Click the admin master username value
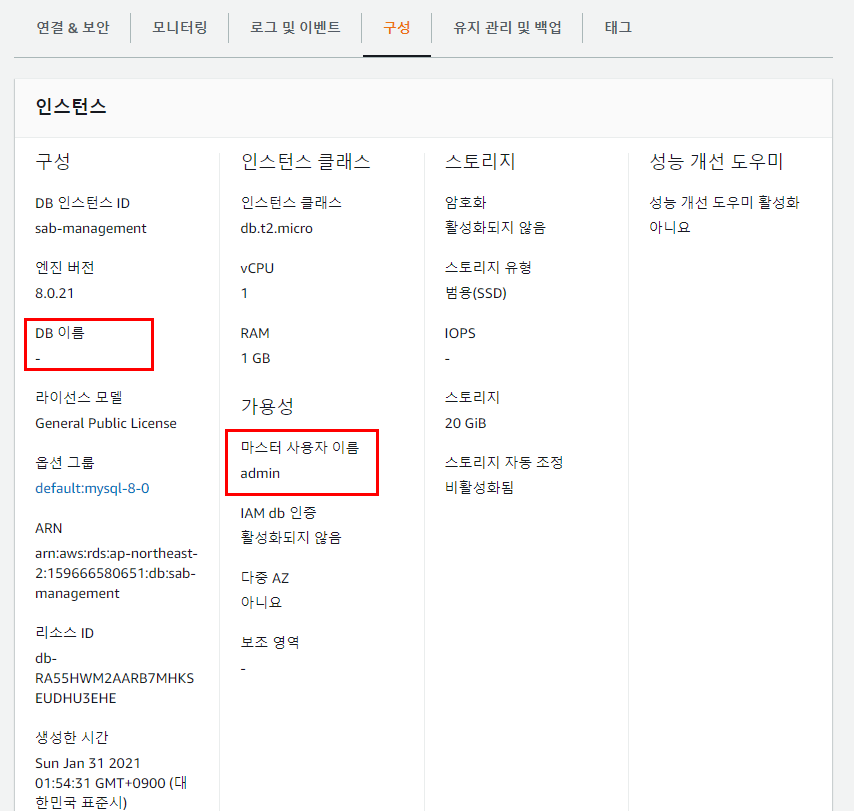The height and width of the screenshot is (811, 854). pyautogui.click(x=260, y=473)
